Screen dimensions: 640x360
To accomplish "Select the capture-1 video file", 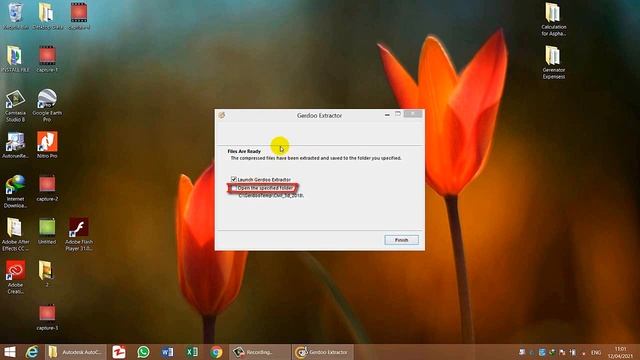I will click(x=47, y=59).
